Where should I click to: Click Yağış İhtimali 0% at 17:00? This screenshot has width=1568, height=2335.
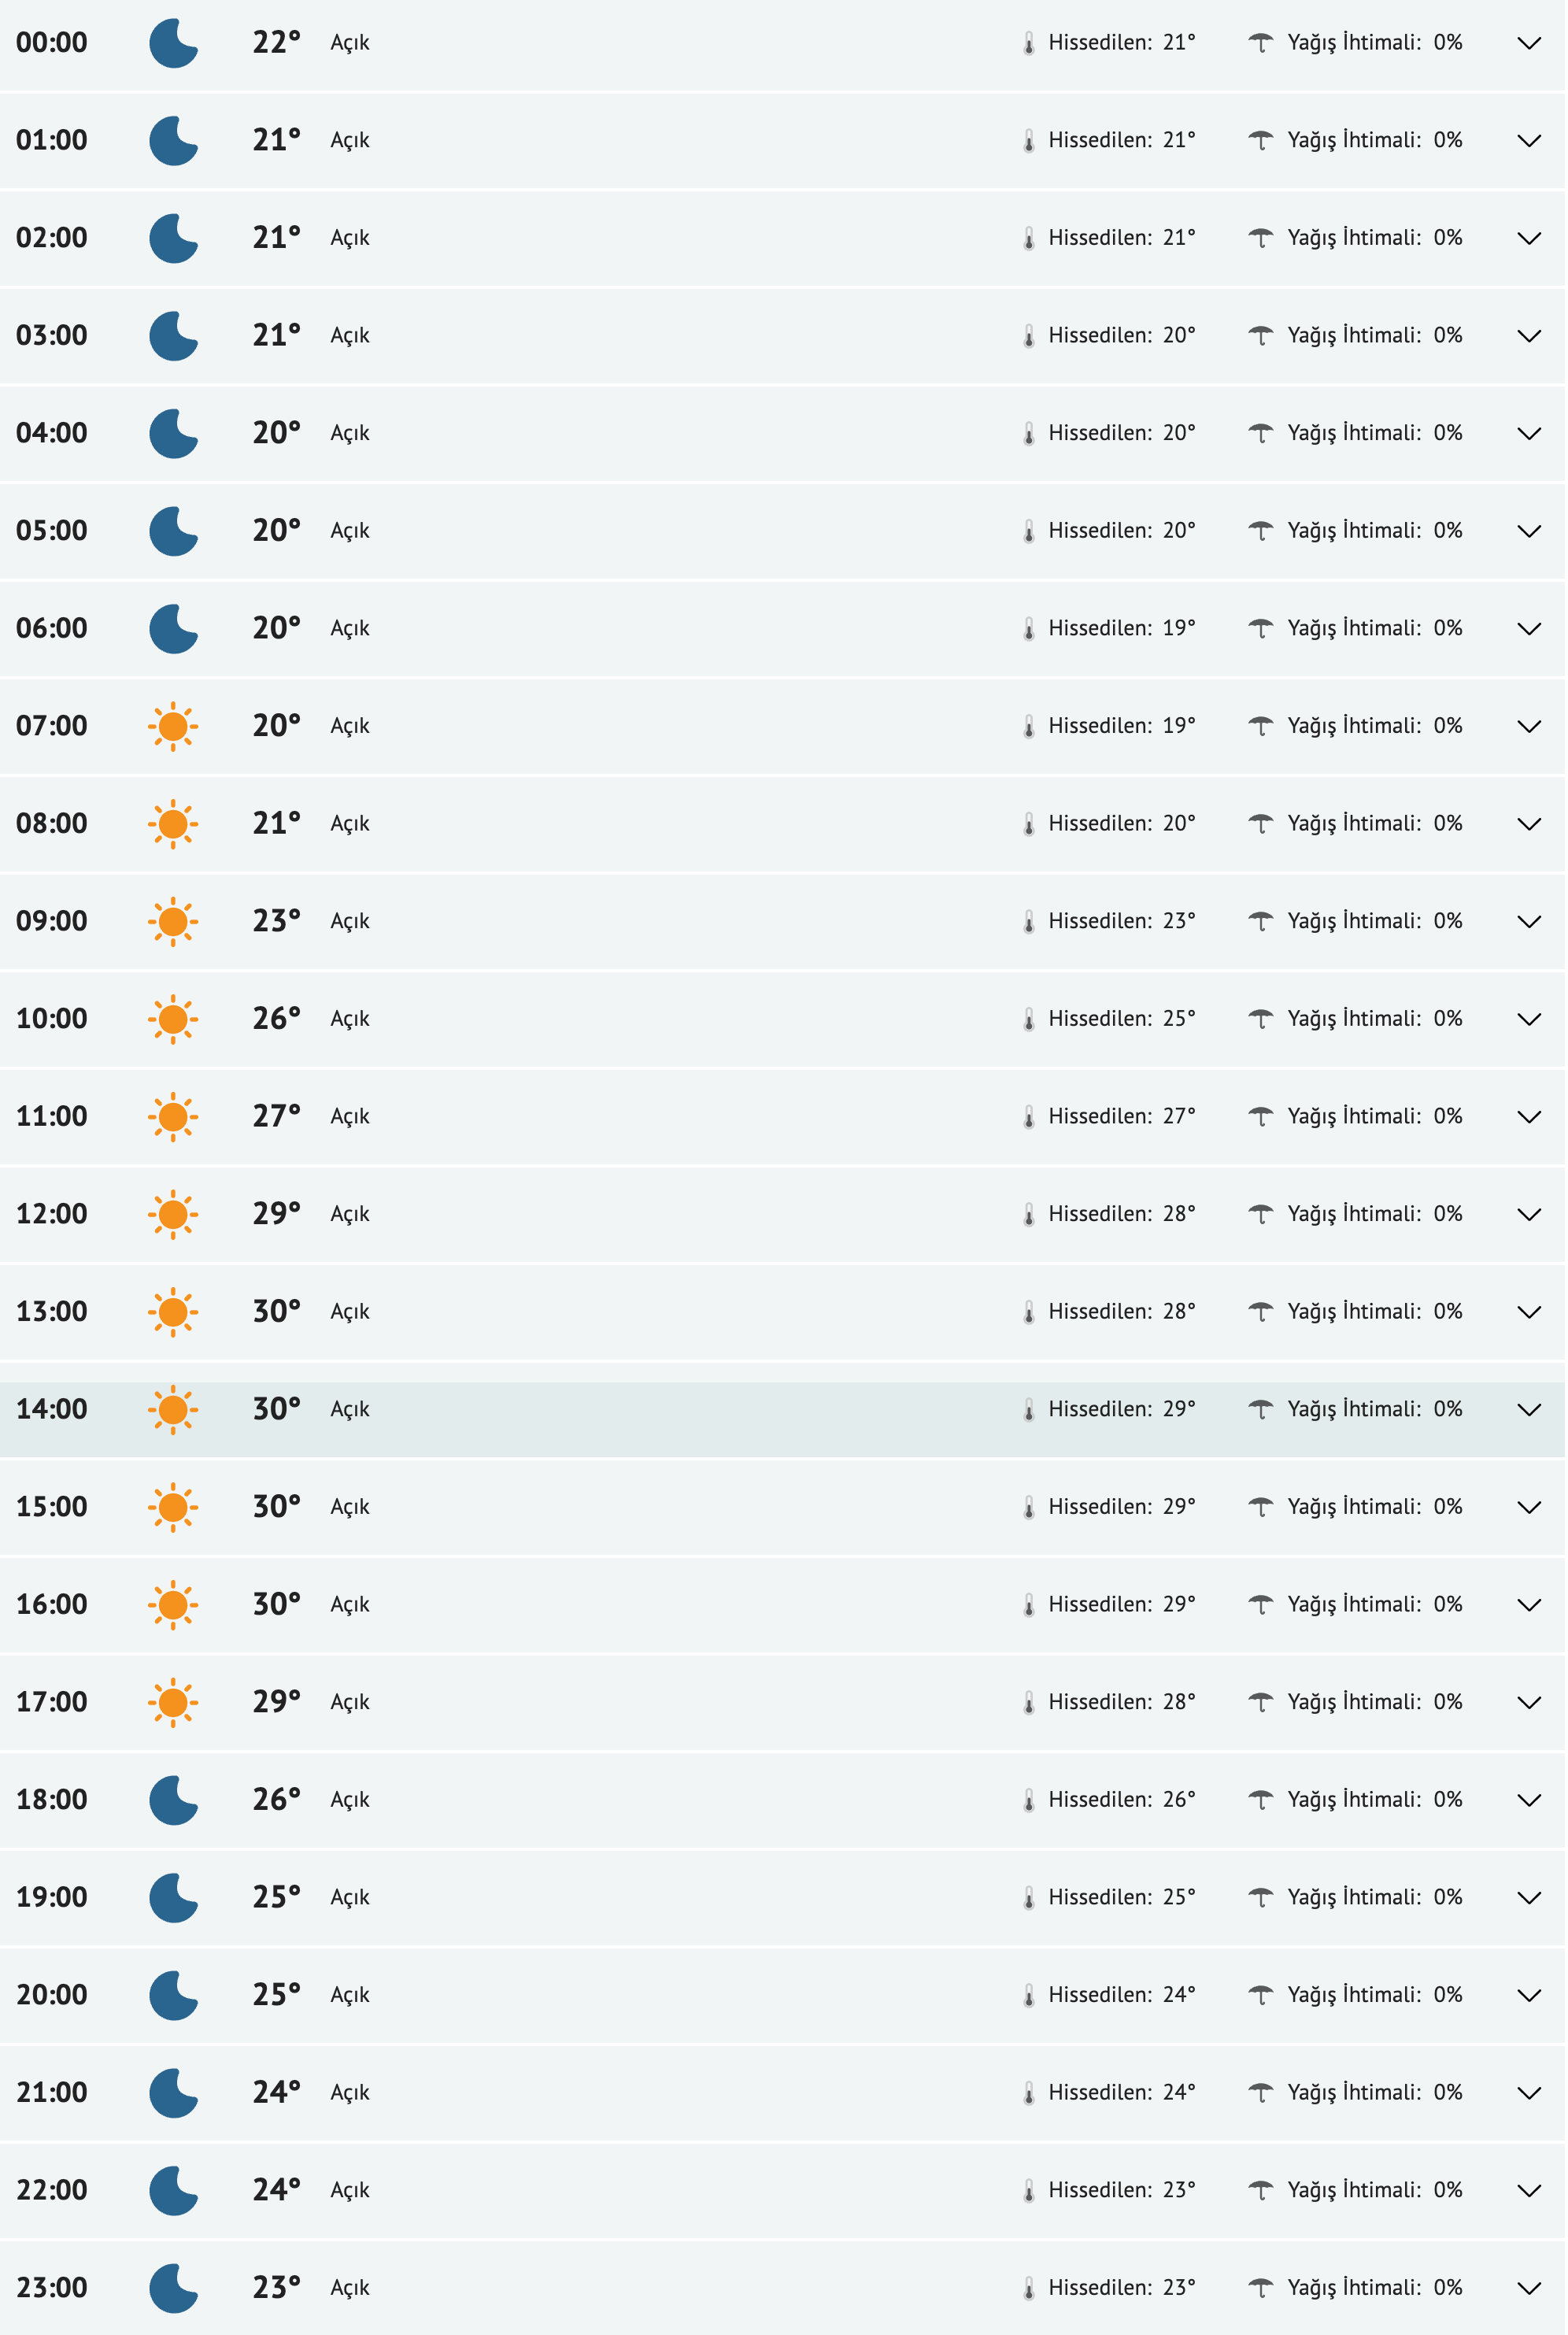(x=1375, y=1703)
